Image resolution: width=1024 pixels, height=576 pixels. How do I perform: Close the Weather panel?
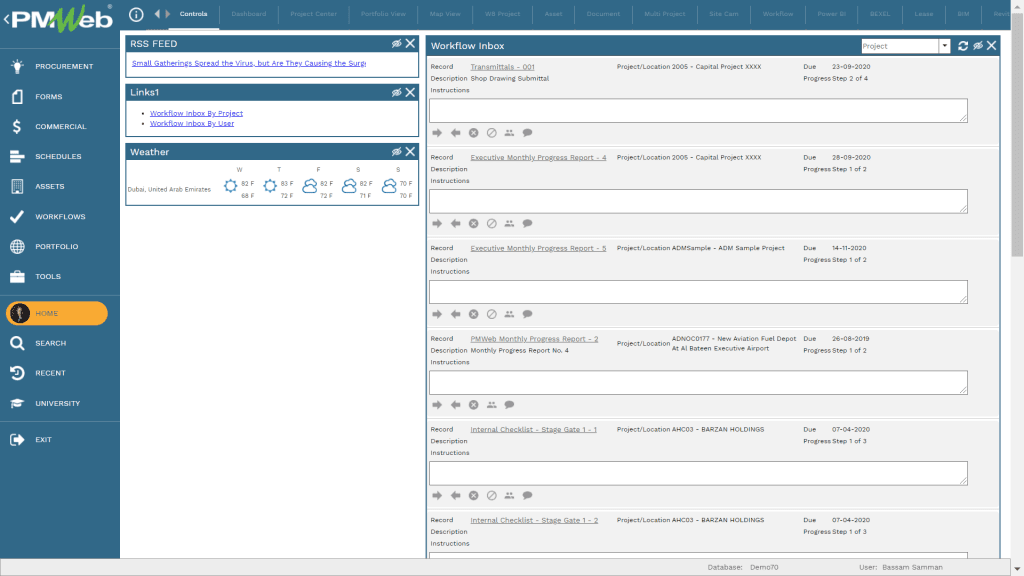pos(410,152)
